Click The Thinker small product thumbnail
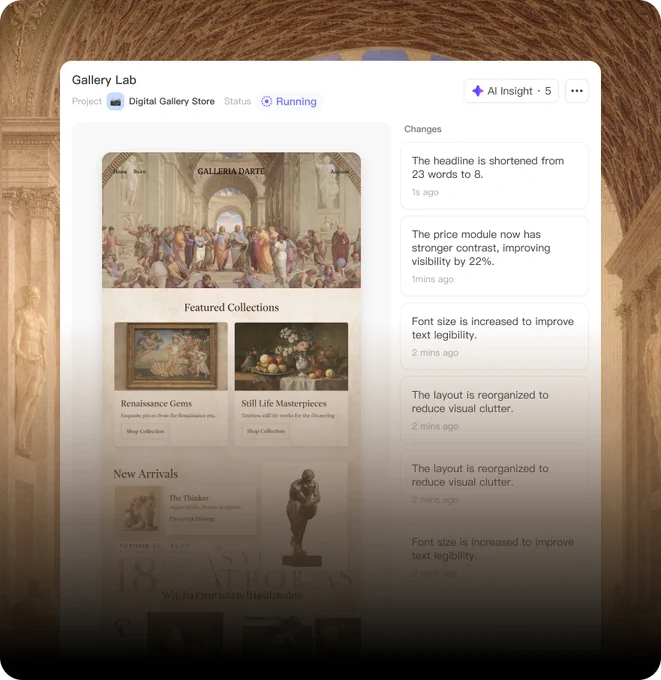661x680 pixels. tap(138, 509)
